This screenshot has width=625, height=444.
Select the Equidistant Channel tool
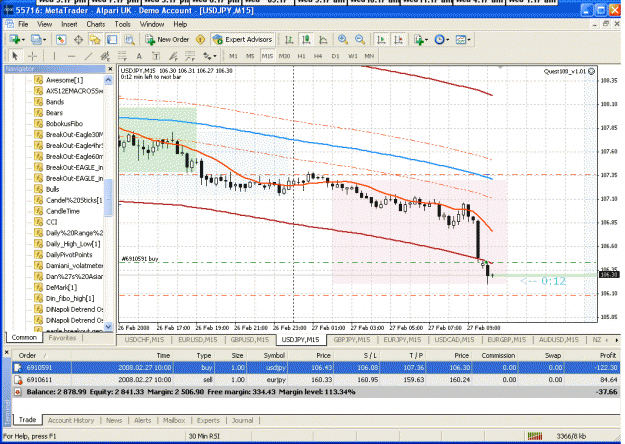(105, 56)
